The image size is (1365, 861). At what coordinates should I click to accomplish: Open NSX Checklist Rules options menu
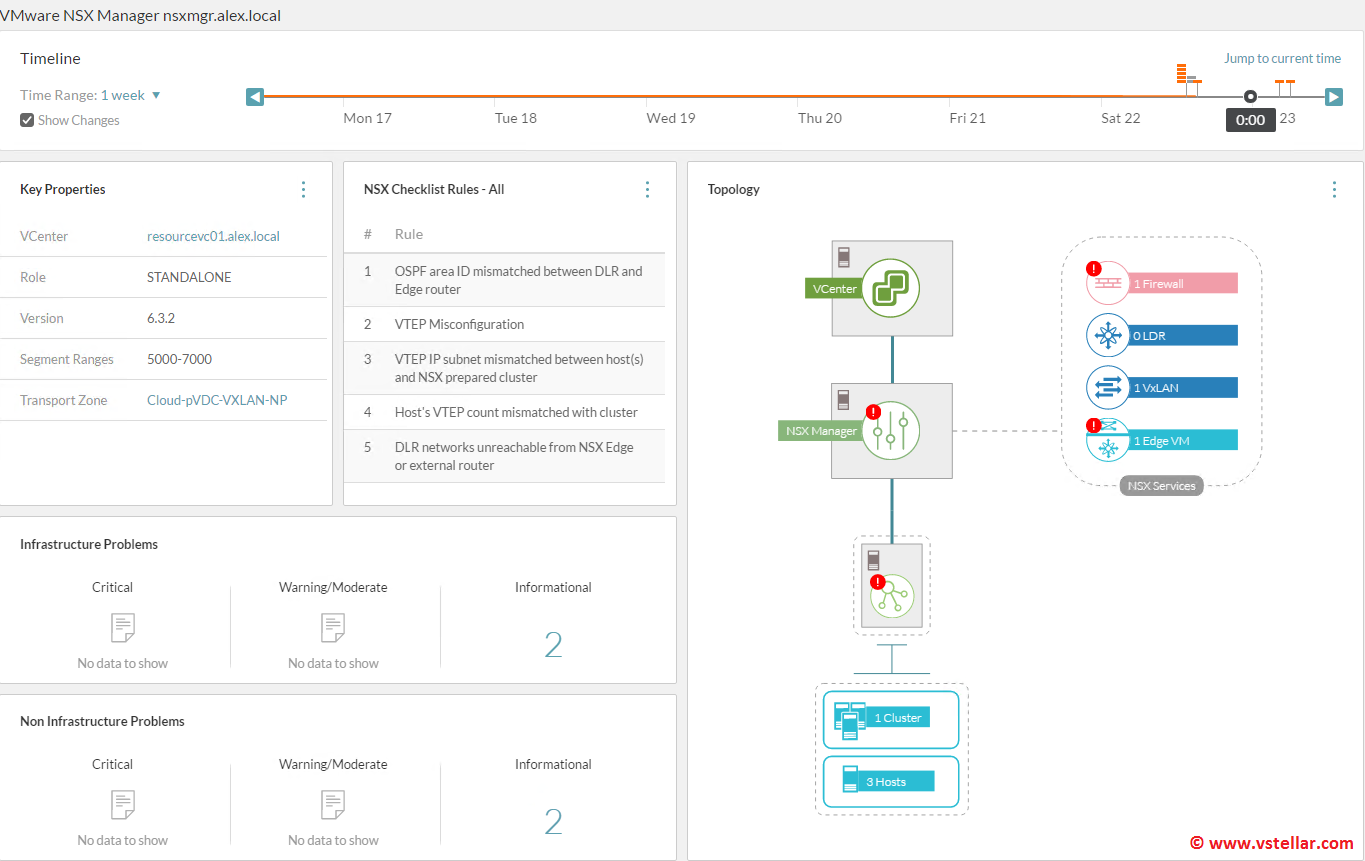pyautogui.click(x=647, y=189)
